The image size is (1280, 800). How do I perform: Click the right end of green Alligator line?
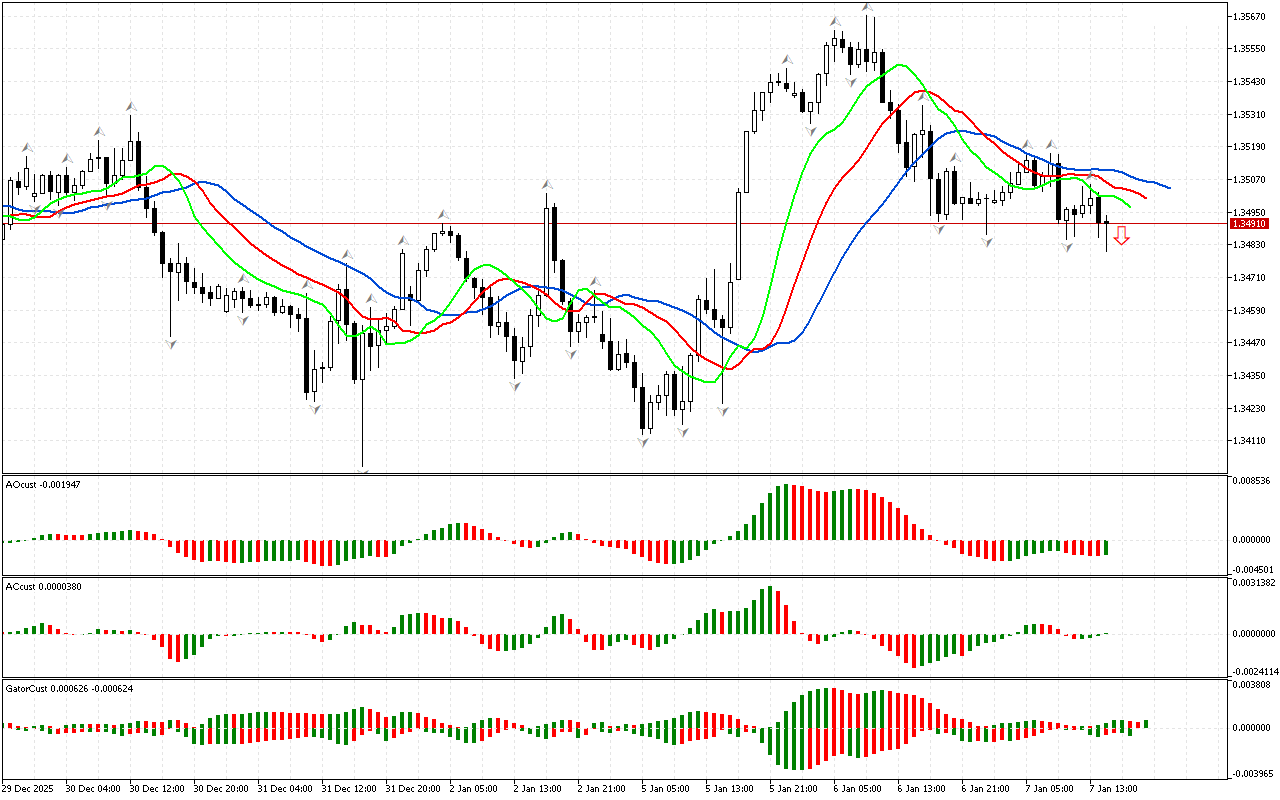point(1128,206)
